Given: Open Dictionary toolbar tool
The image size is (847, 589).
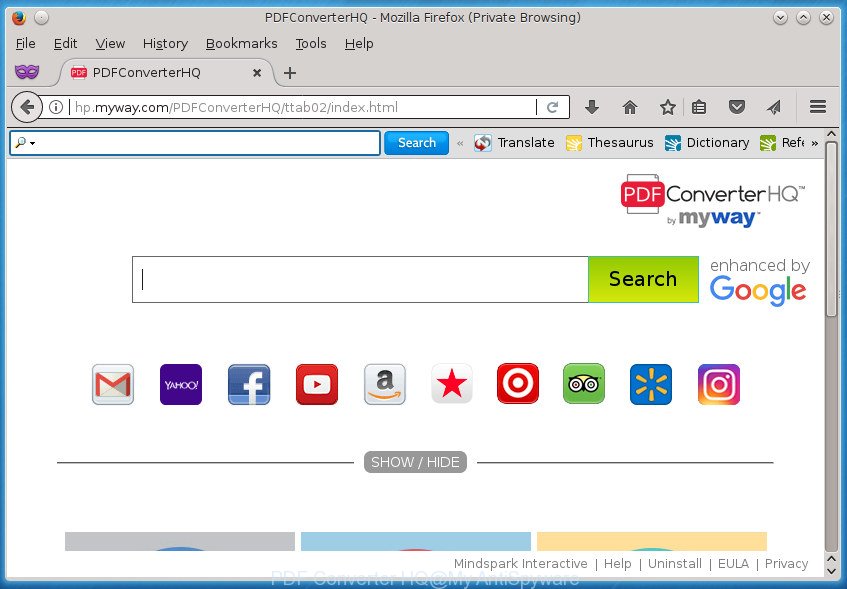Looking at the screenshot, I should (x=707, y=143).
